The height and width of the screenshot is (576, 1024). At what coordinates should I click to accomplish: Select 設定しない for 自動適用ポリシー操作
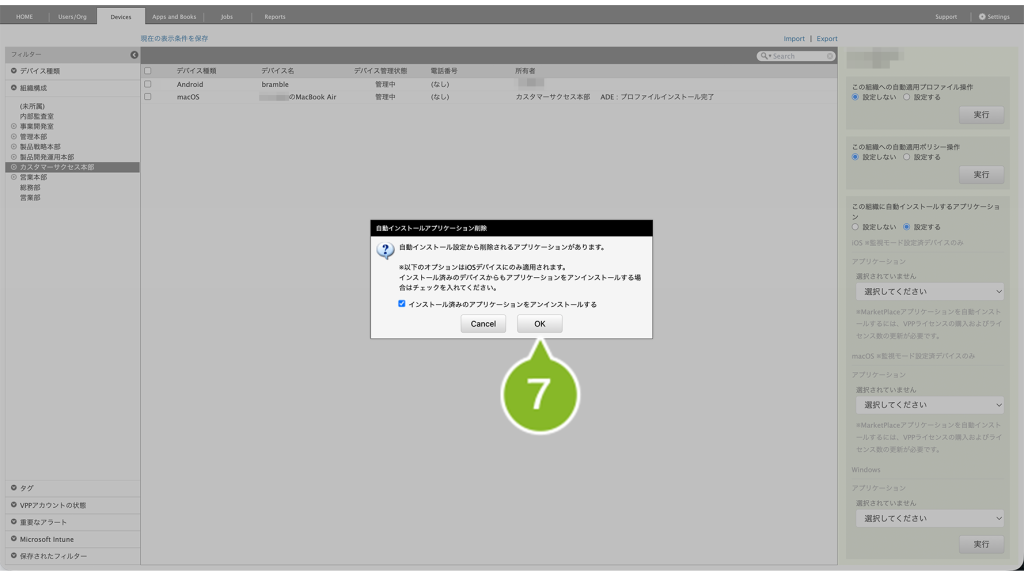pos(855,157)
